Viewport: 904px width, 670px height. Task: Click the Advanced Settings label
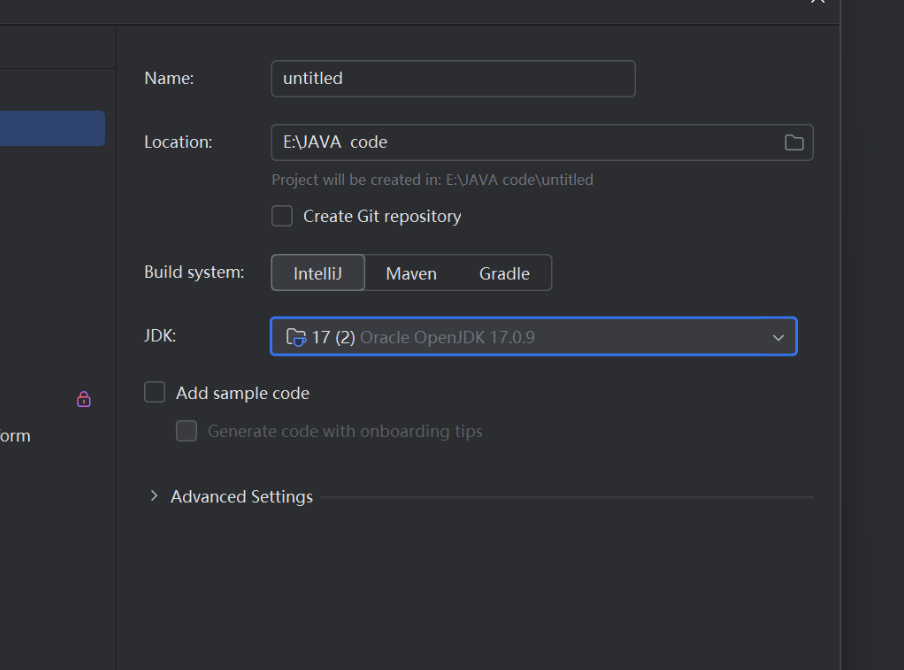(242, 496)
